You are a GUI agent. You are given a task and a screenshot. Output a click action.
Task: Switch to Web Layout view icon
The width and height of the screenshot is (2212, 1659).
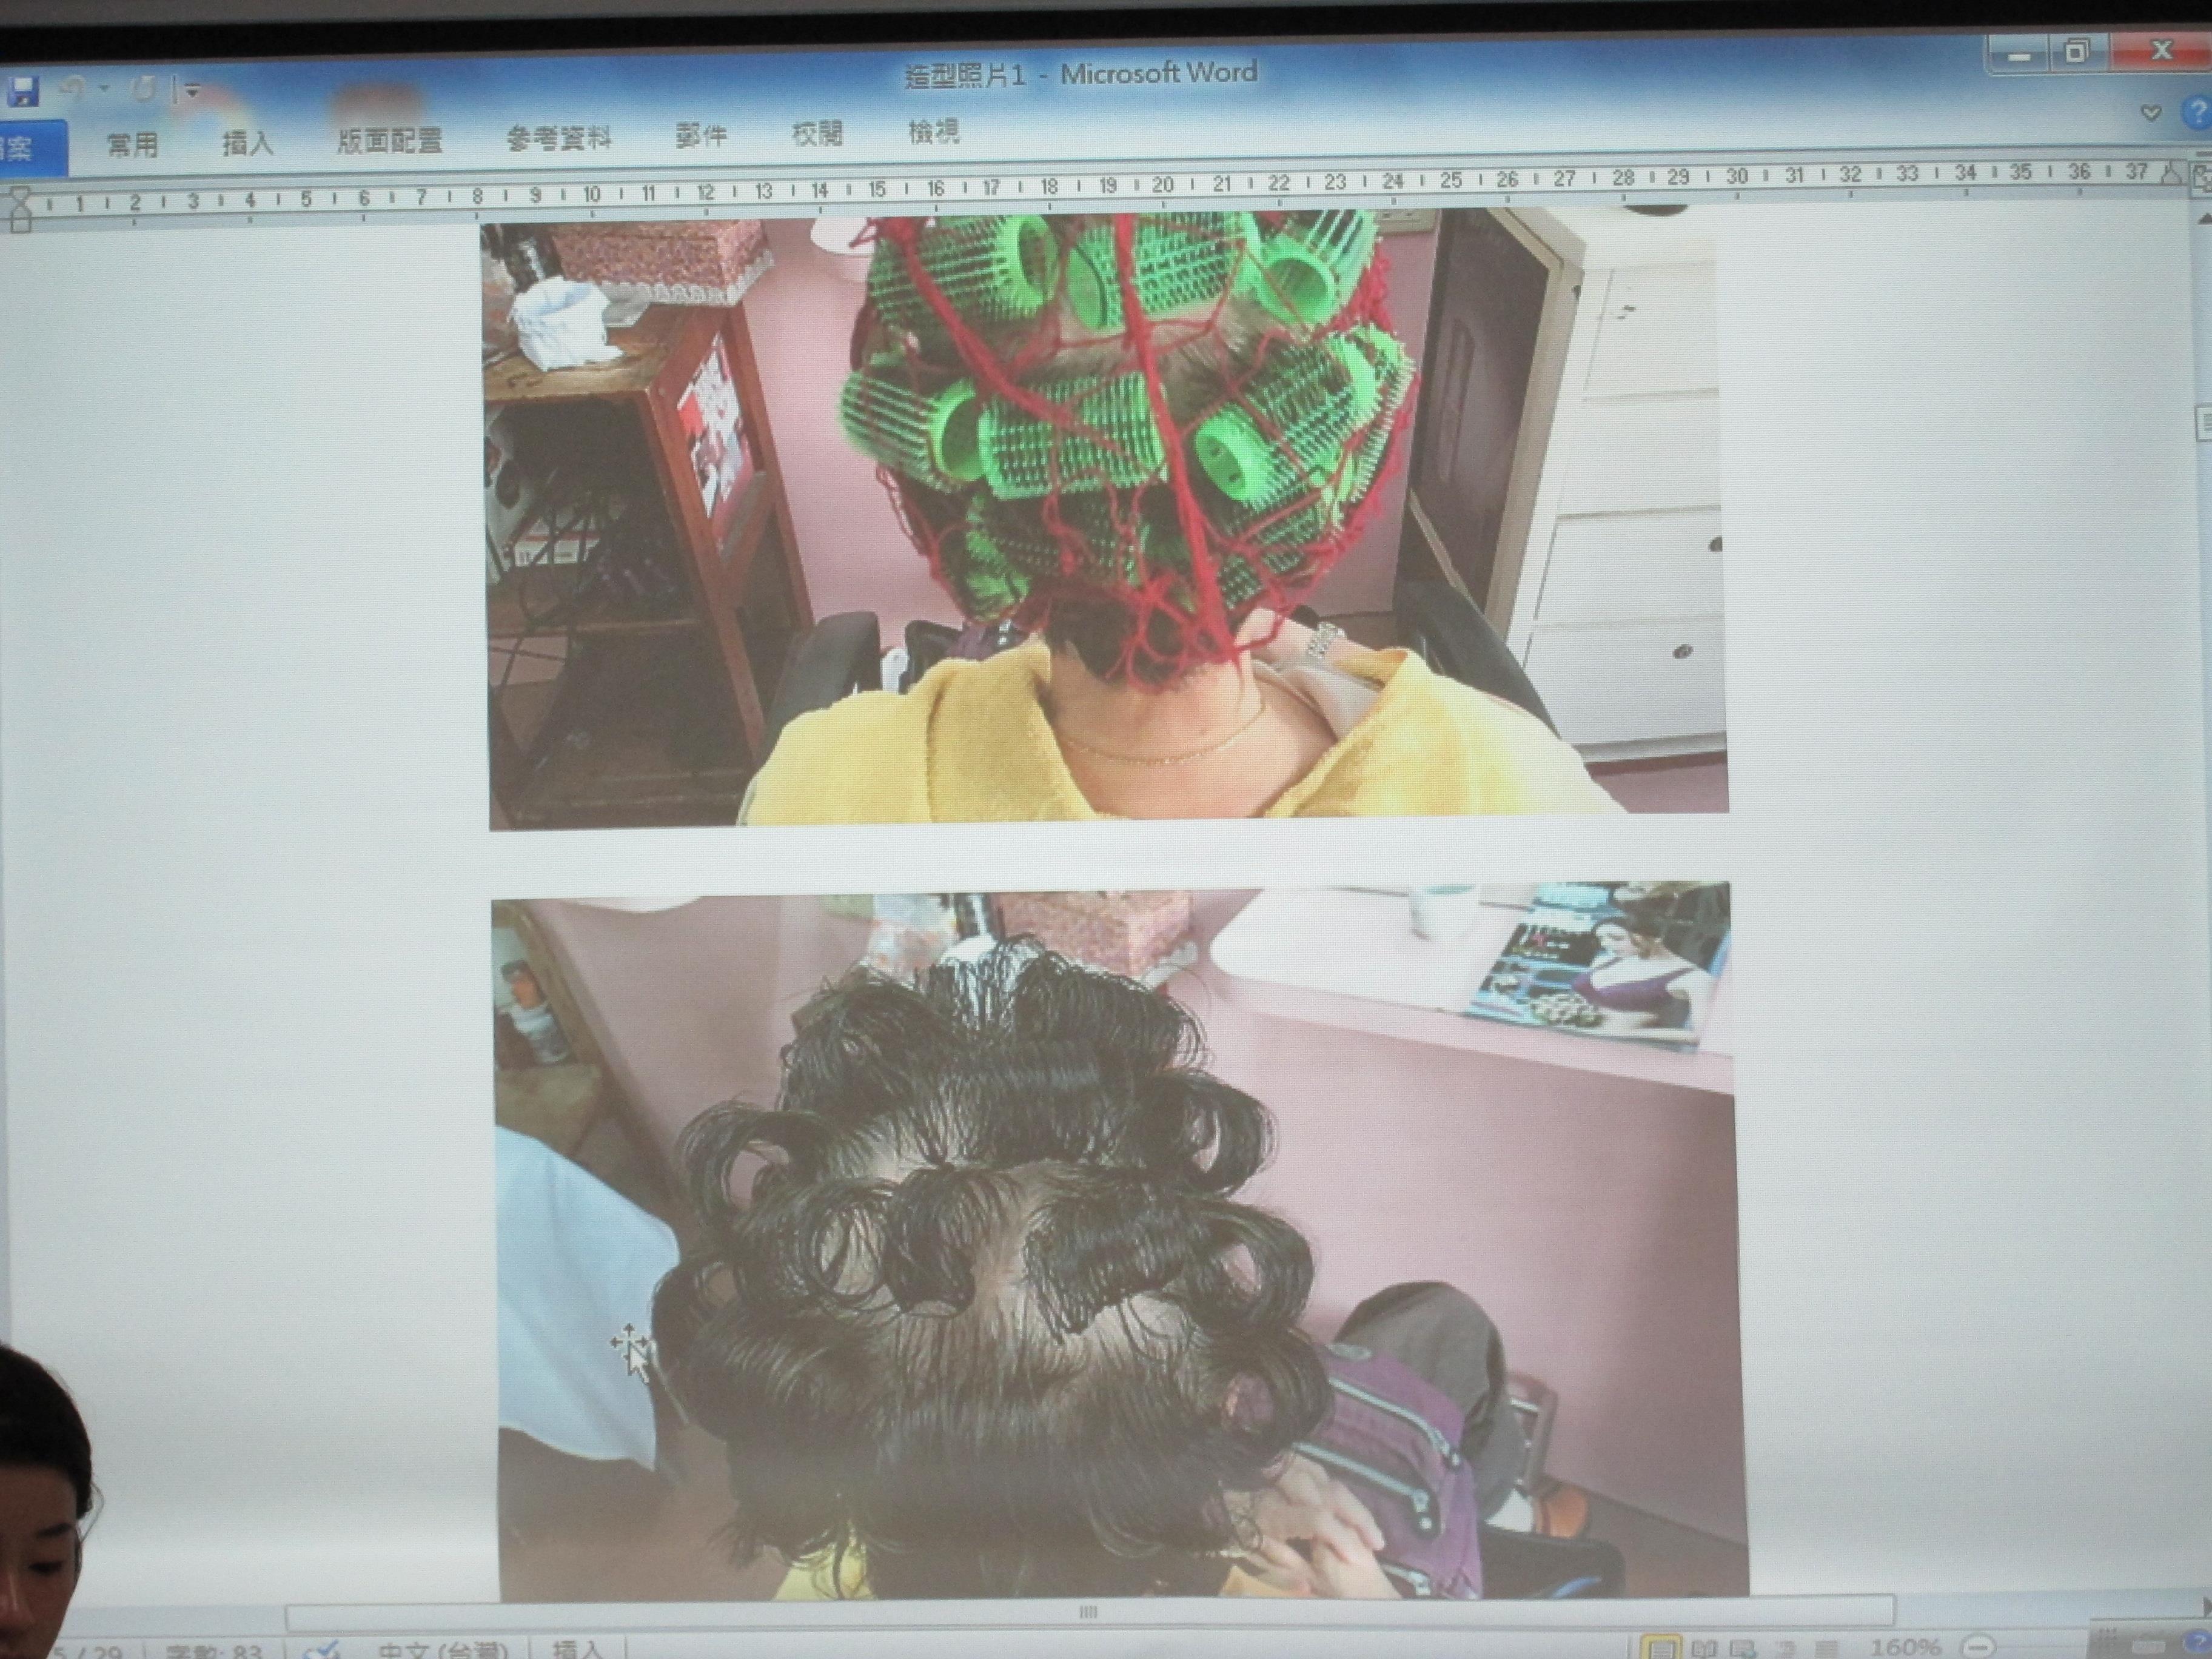click(x=1744, y=1648)
